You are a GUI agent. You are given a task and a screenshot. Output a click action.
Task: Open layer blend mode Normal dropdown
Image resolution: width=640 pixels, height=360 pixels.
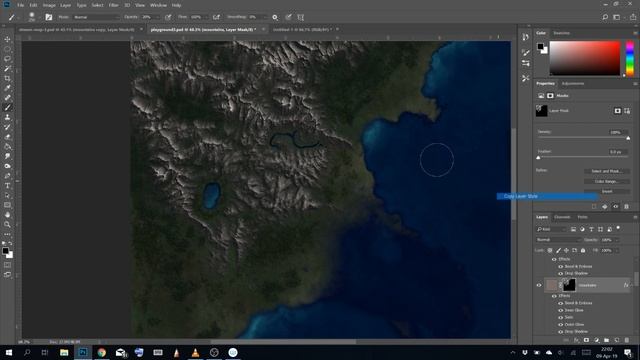coord(558,240)
